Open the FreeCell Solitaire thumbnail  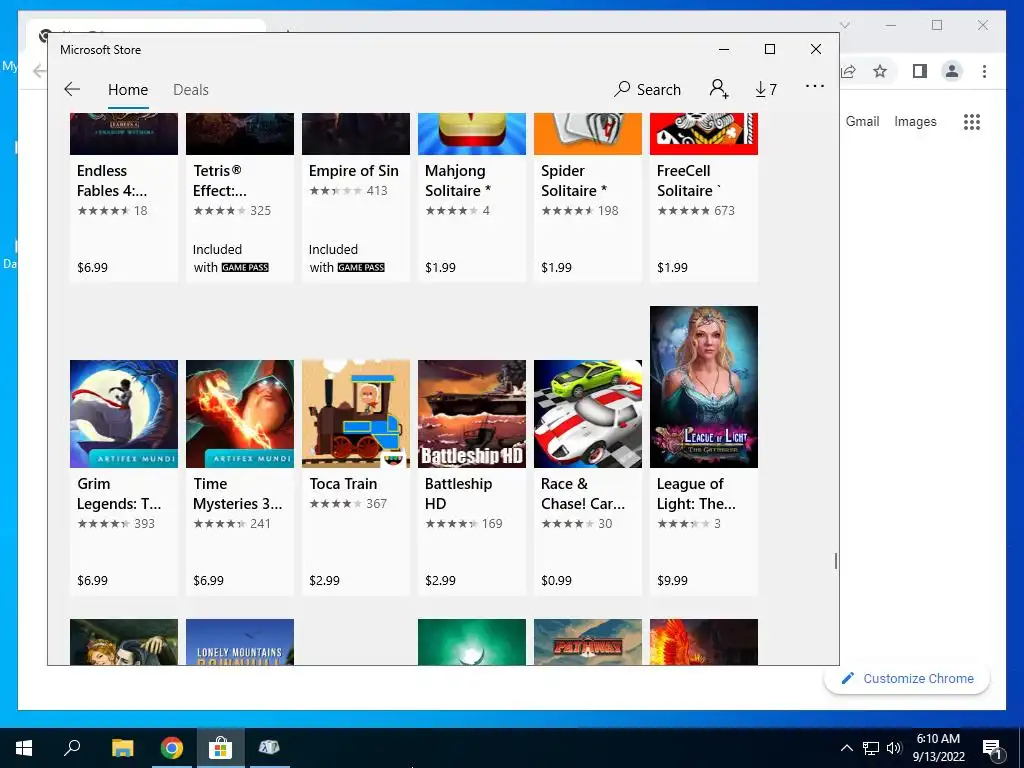click(704, 134)
